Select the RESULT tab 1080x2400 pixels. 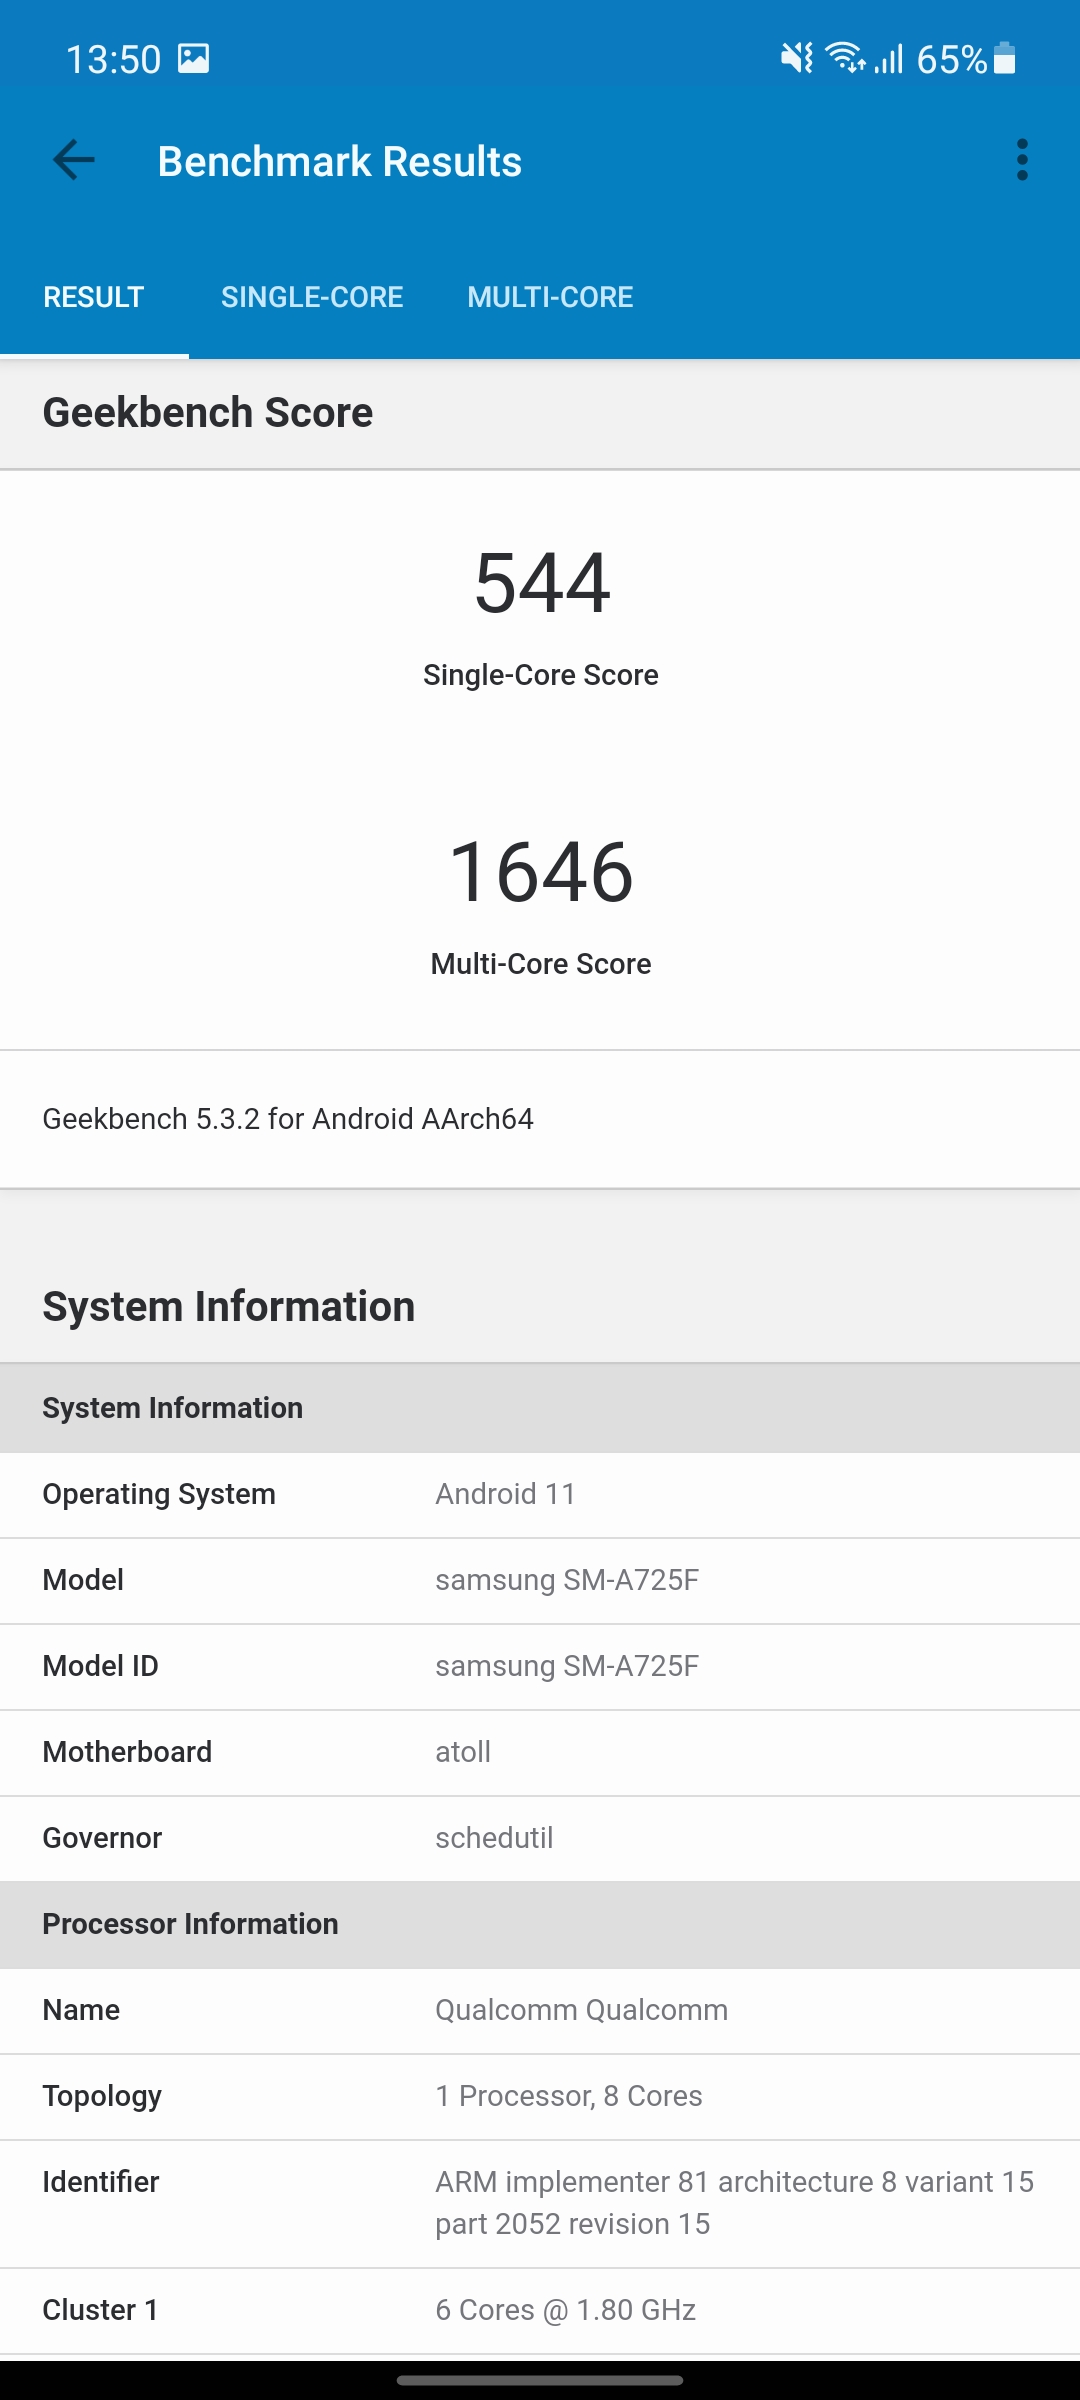pyautogui.click(x=94, y=297)
